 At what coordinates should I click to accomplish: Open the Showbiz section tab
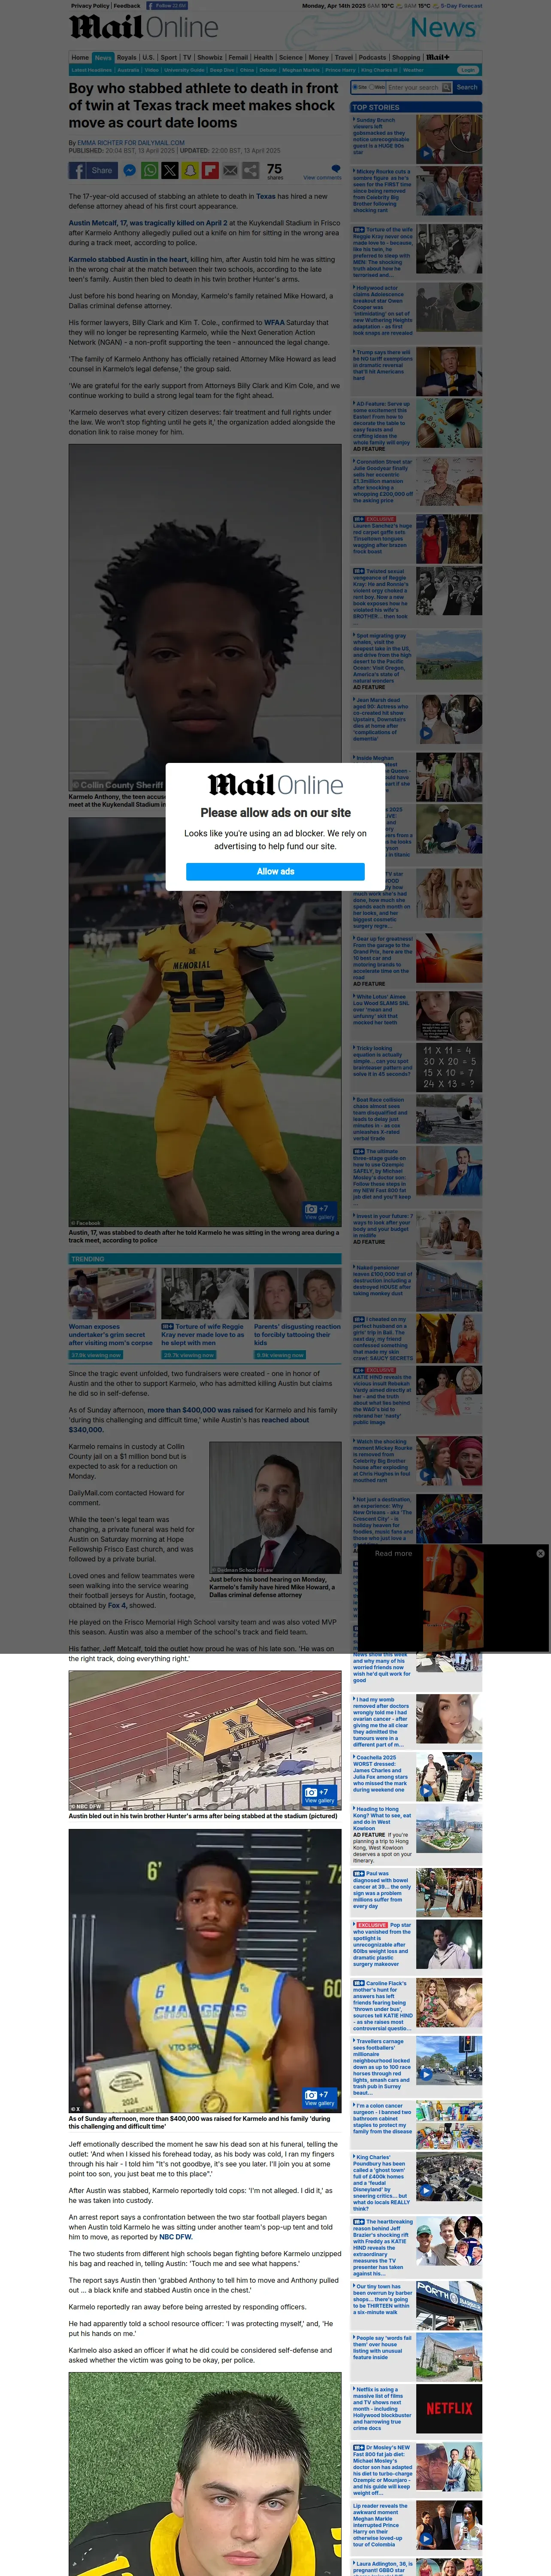(x=209, y=57)
